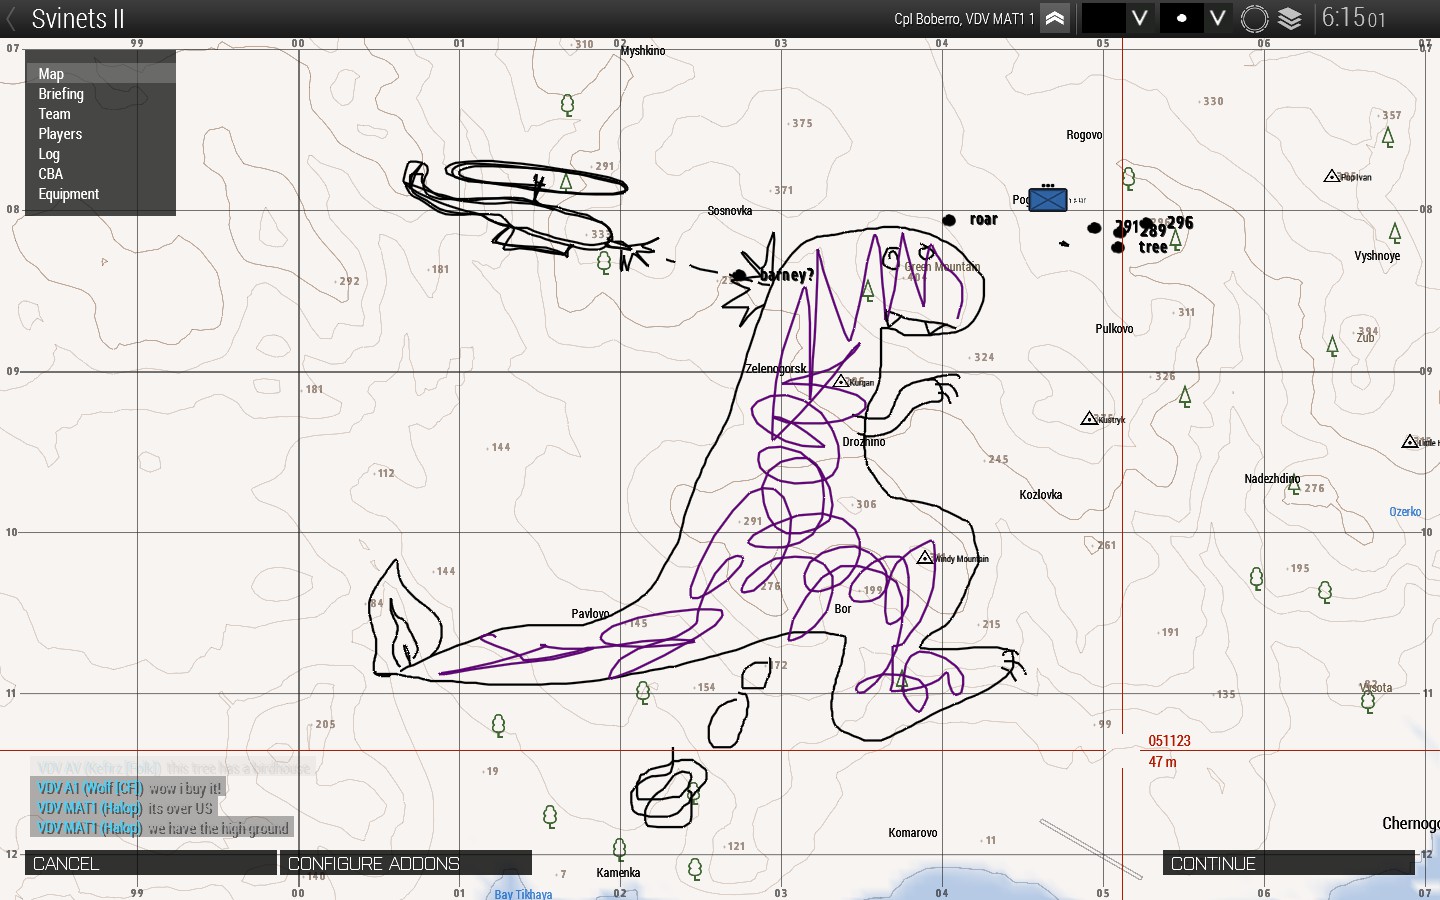Open the Map menu entry
This screenshot has width=1440, height=900.
100,73
